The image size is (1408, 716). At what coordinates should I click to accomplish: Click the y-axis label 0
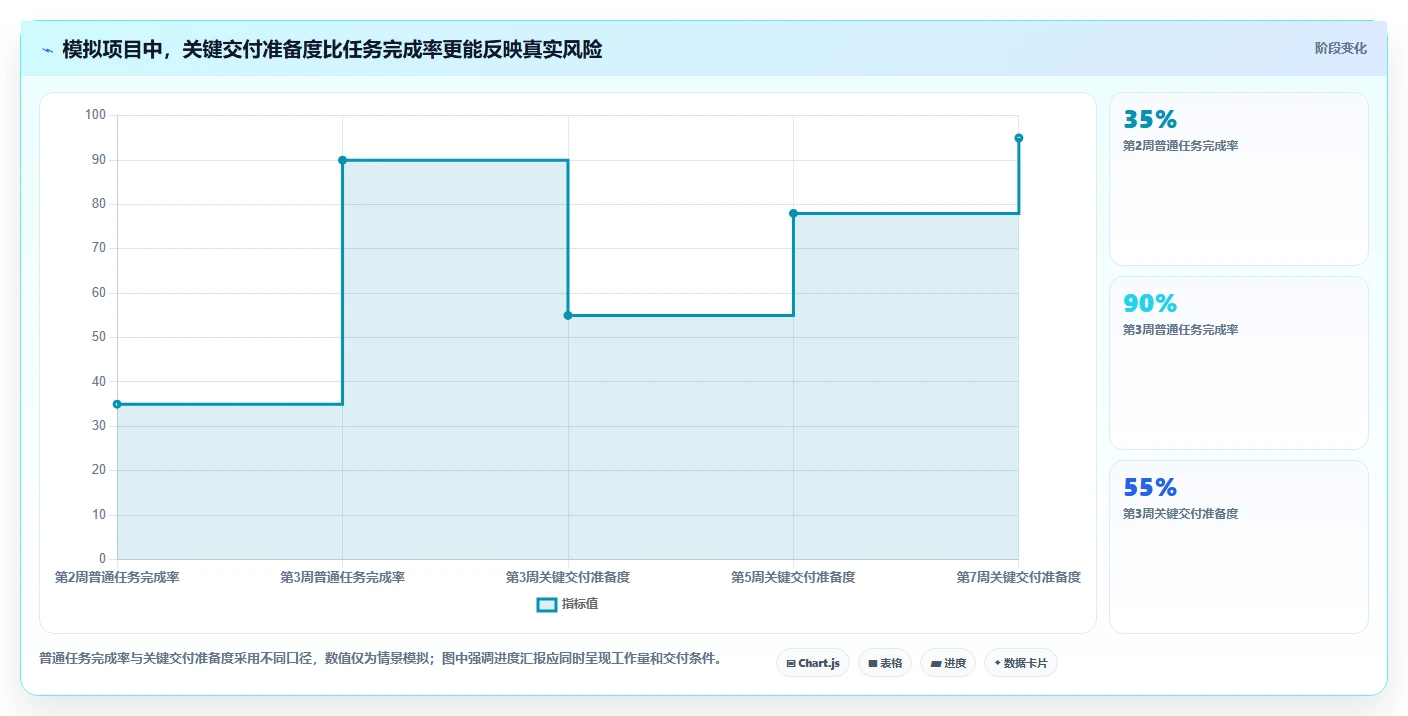[x=102, y=559]
